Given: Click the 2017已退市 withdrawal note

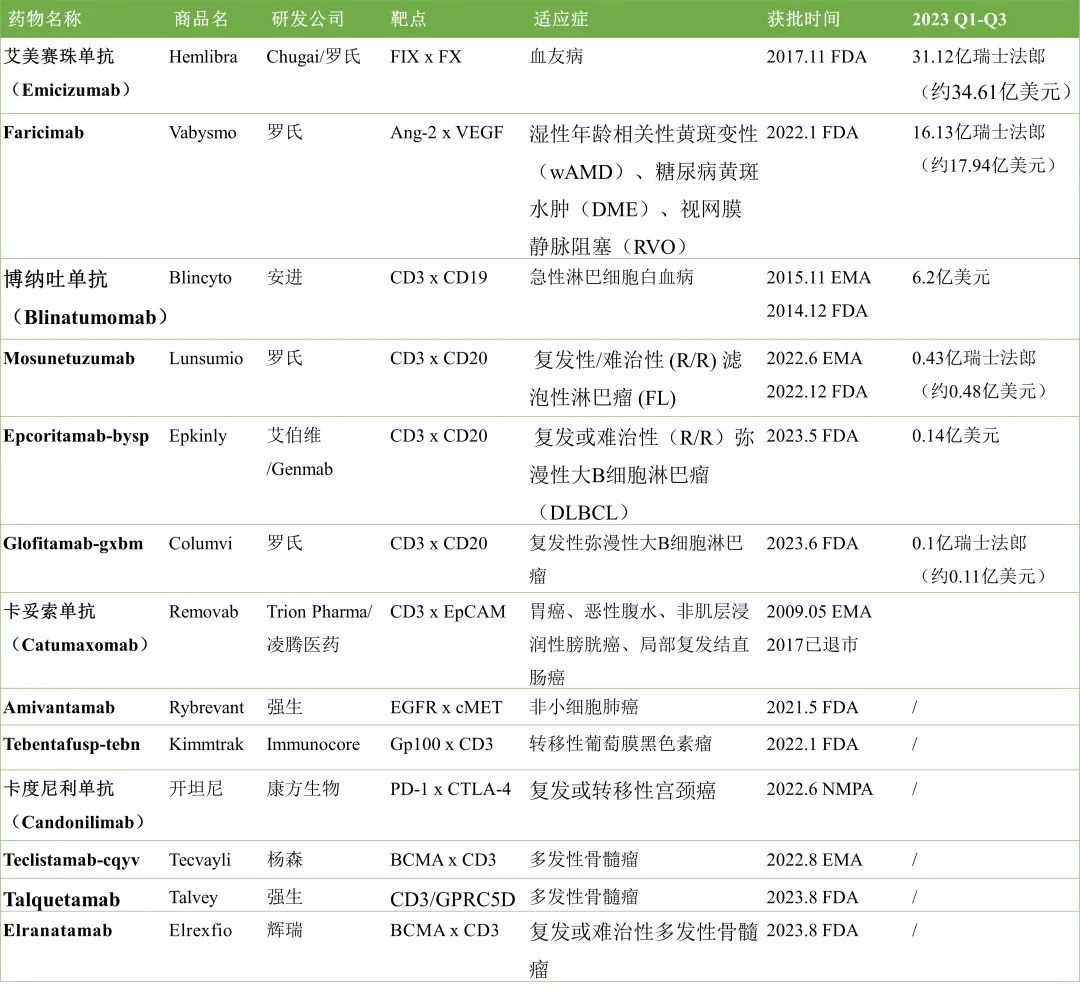Looking at the screenshot, I should pos(813,645).
